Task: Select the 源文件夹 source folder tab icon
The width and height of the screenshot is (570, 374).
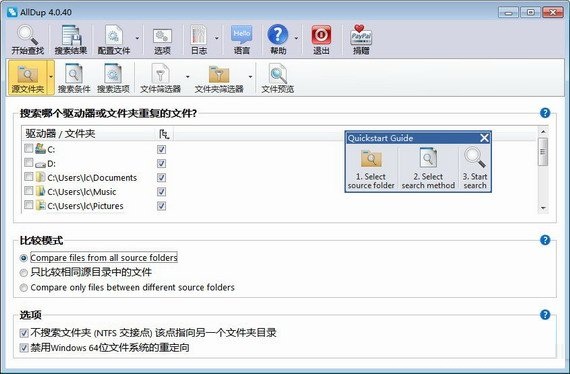Action: click(x=27, y=78)
